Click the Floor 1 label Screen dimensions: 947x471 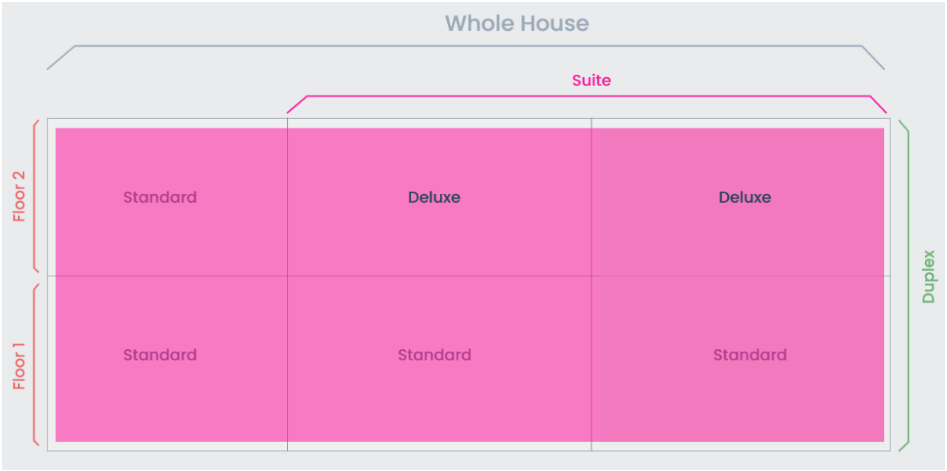pyautogui.click(x=19, y=354)
